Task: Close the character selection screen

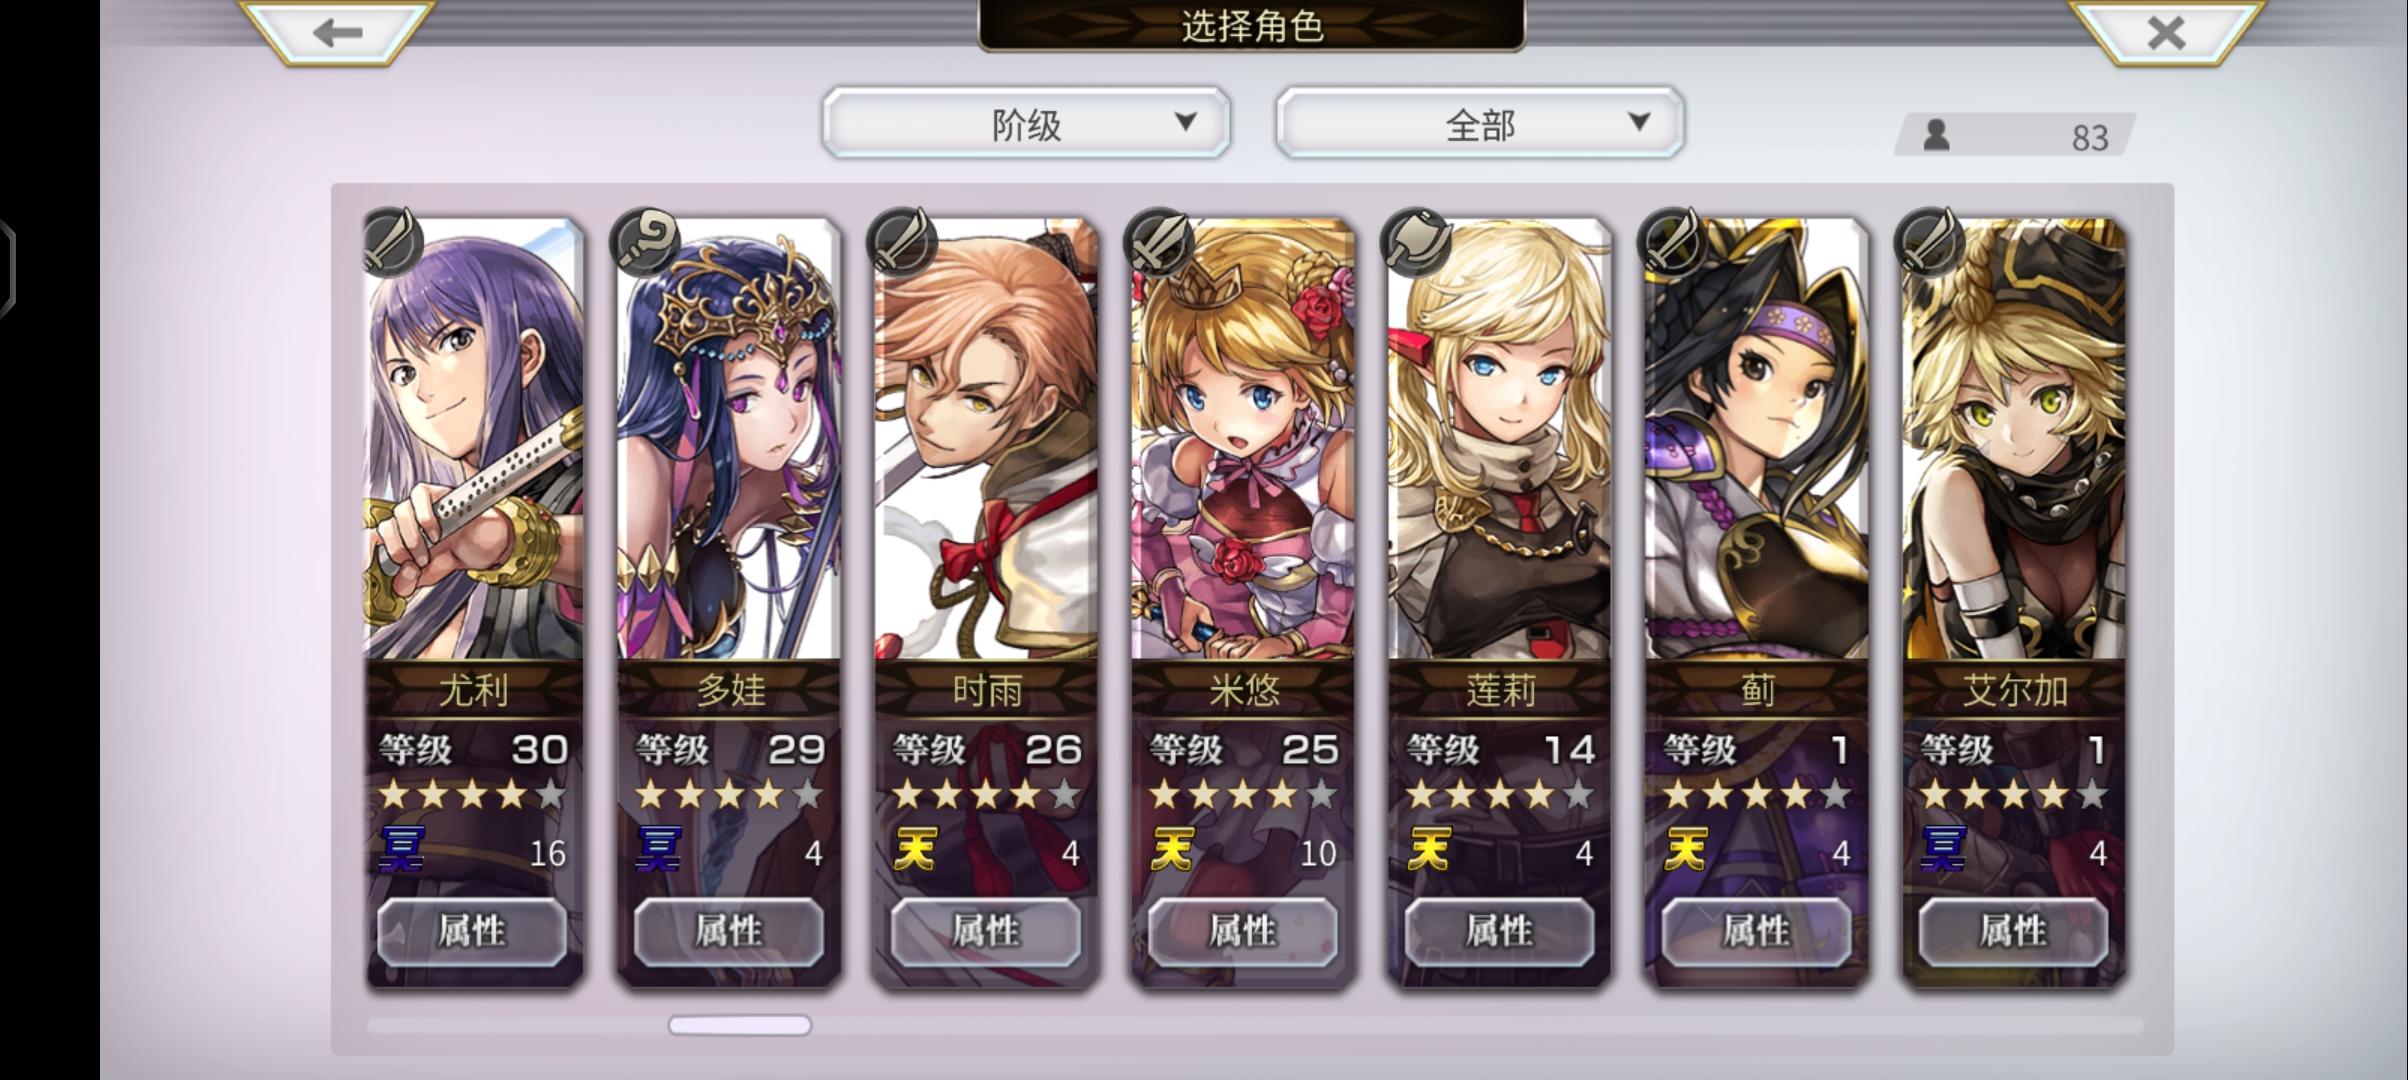Action: [2165, 32]
